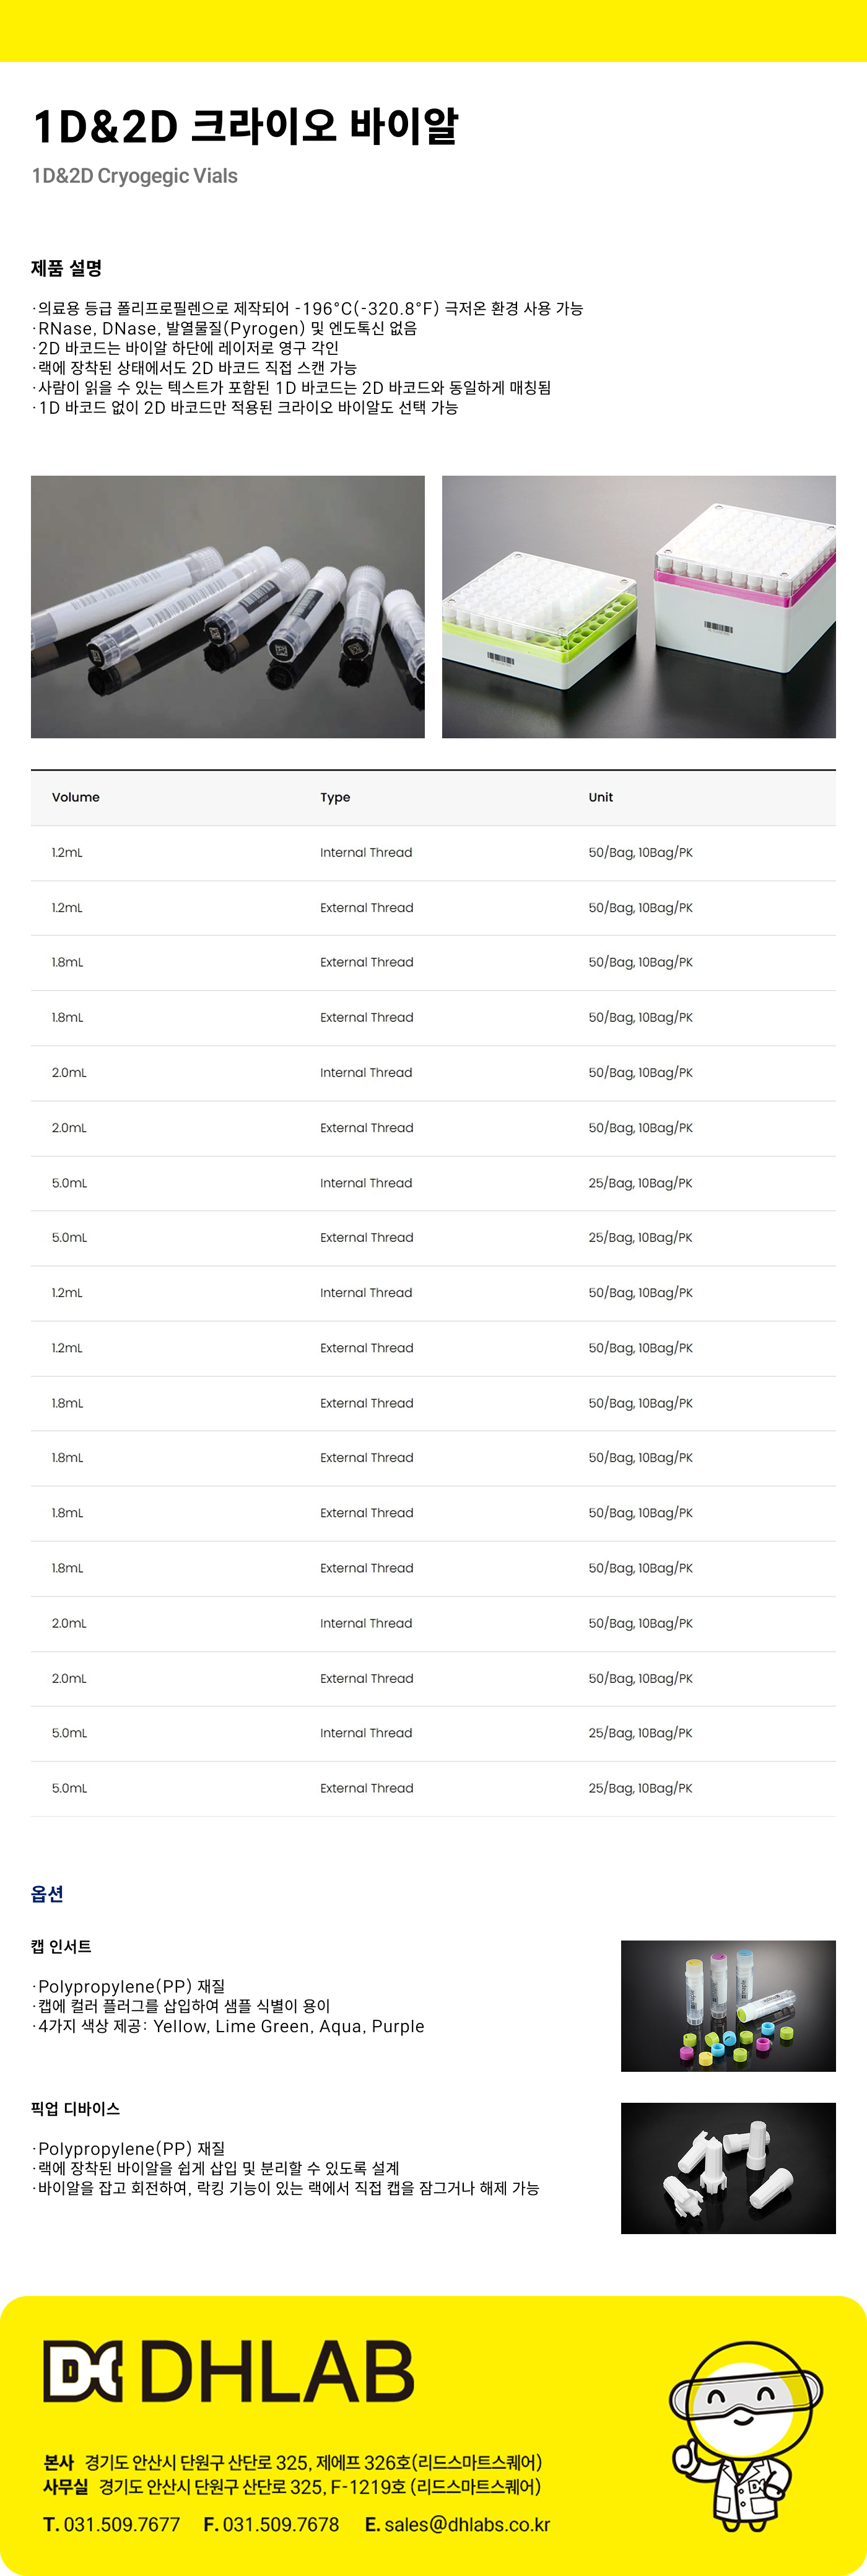Click the "1D&2D Cryogegic Vials" subtitle
Image resolution: width=867 pixels, height=2576 pixels.
(x=135, y=176)
